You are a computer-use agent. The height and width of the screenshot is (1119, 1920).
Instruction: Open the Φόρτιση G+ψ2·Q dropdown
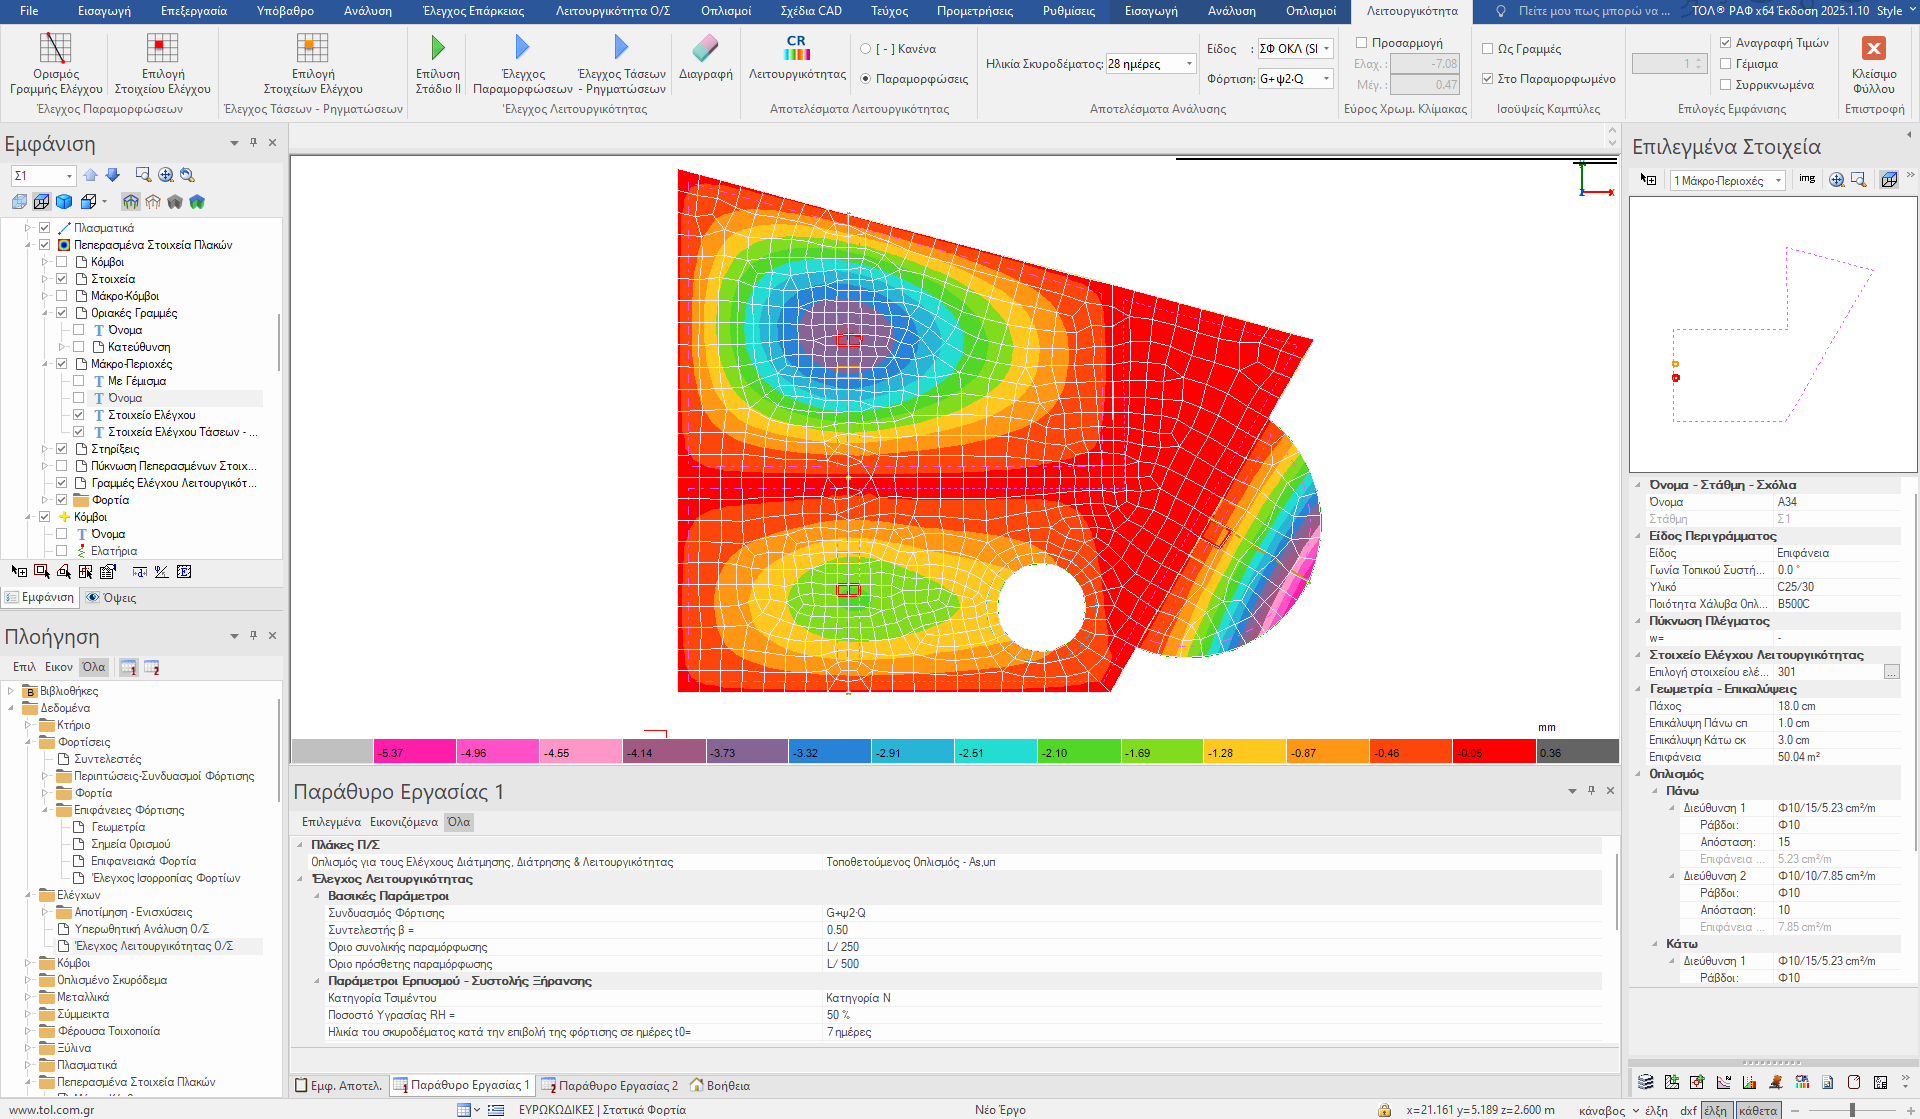tap(1326, 79)
